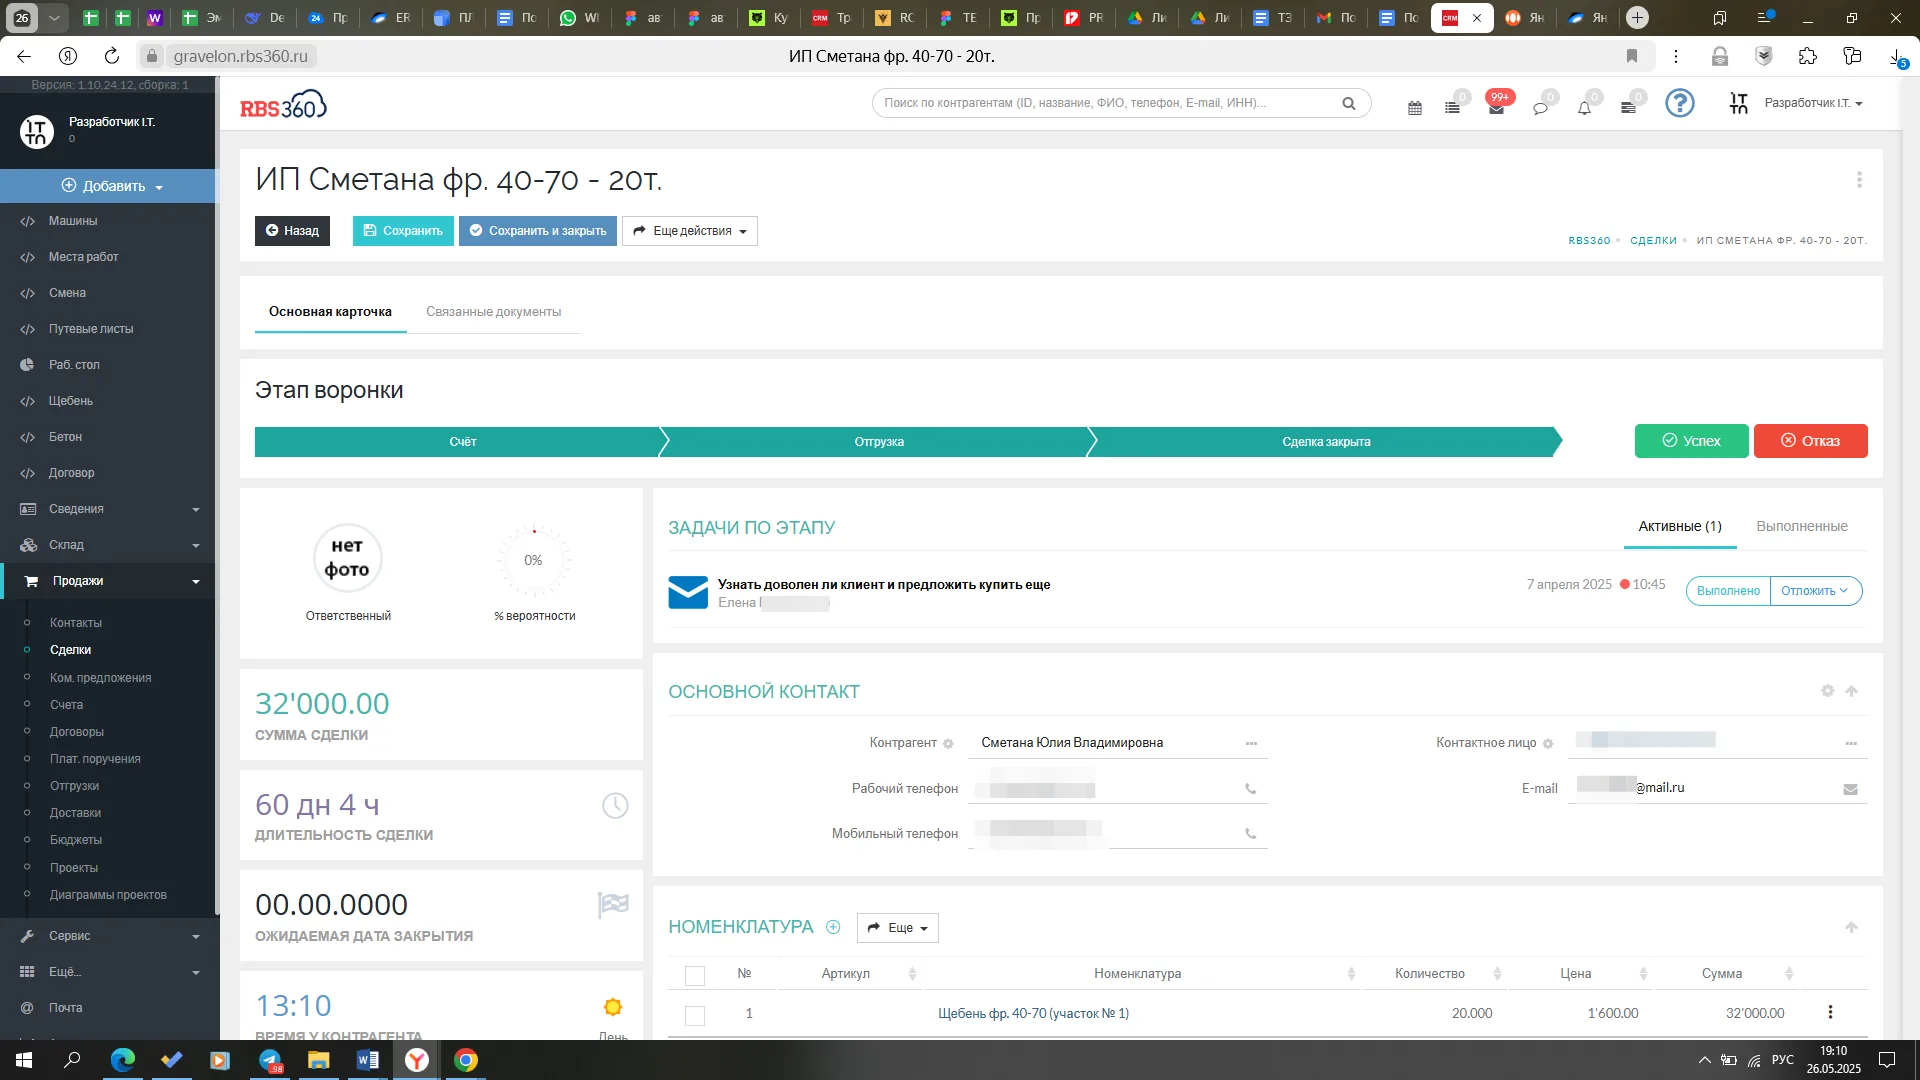This screenshot has height=1080, width=1920.
Task: Click the flag icon on expected closing date
Action: point(613,904)
